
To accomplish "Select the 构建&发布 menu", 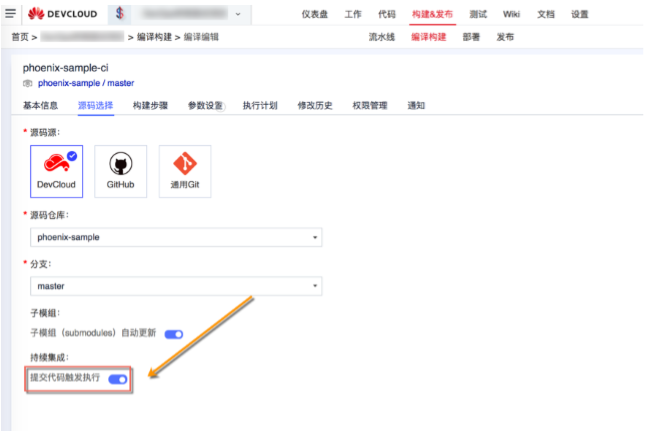I will (432, 14).
